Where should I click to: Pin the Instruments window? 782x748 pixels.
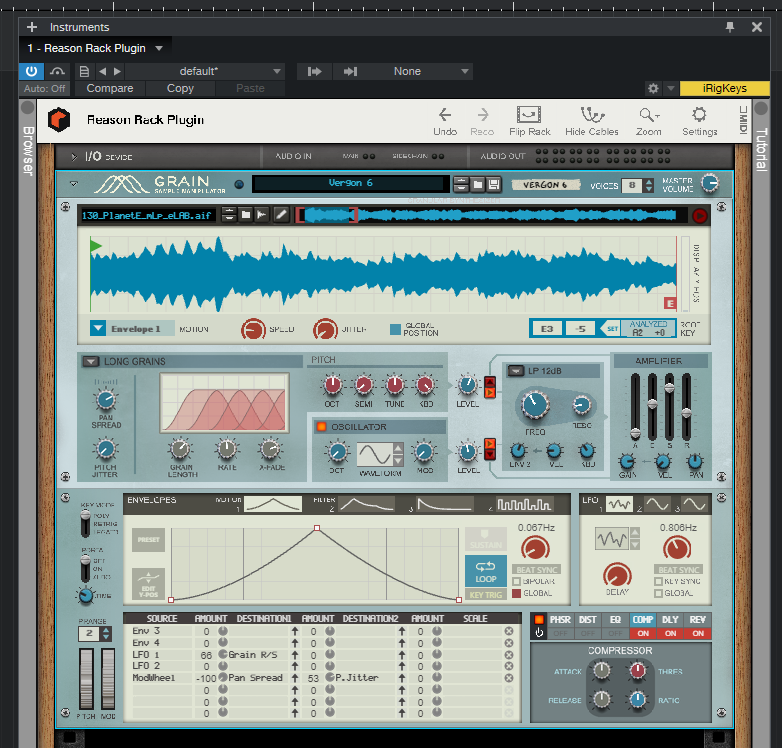(730, 27)
